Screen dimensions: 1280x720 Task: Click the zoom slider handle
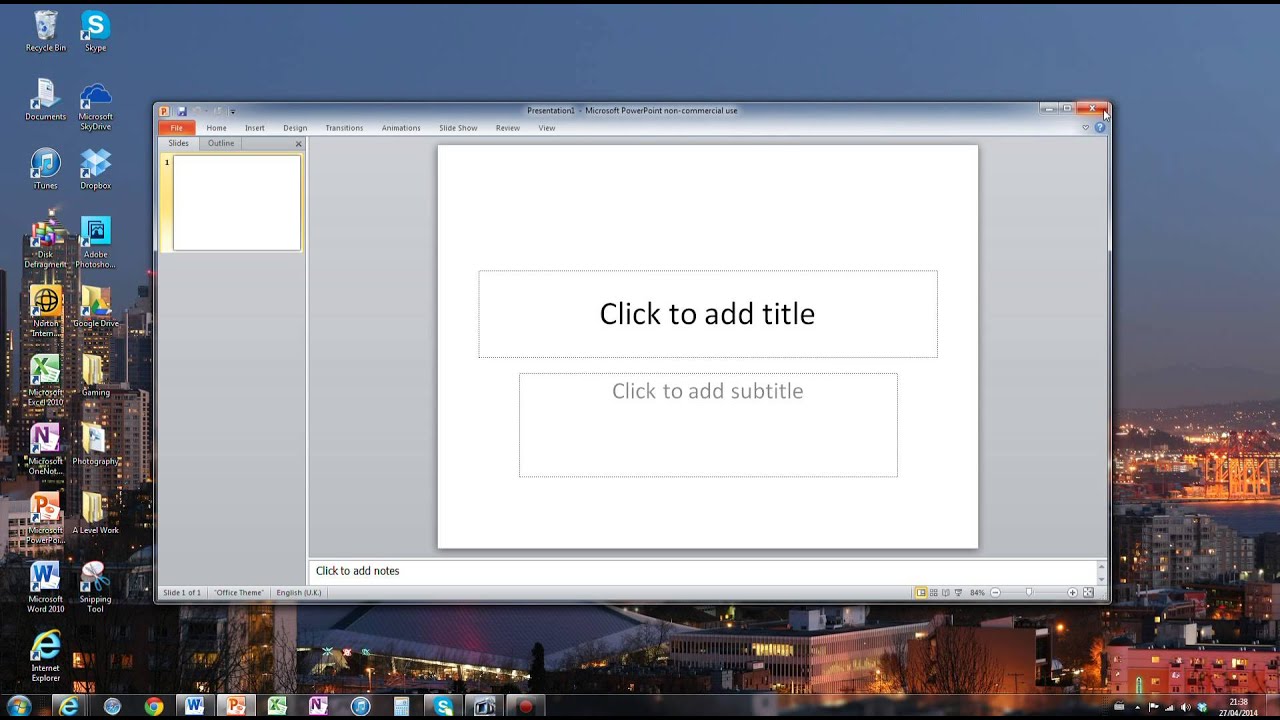(1028, 593)
